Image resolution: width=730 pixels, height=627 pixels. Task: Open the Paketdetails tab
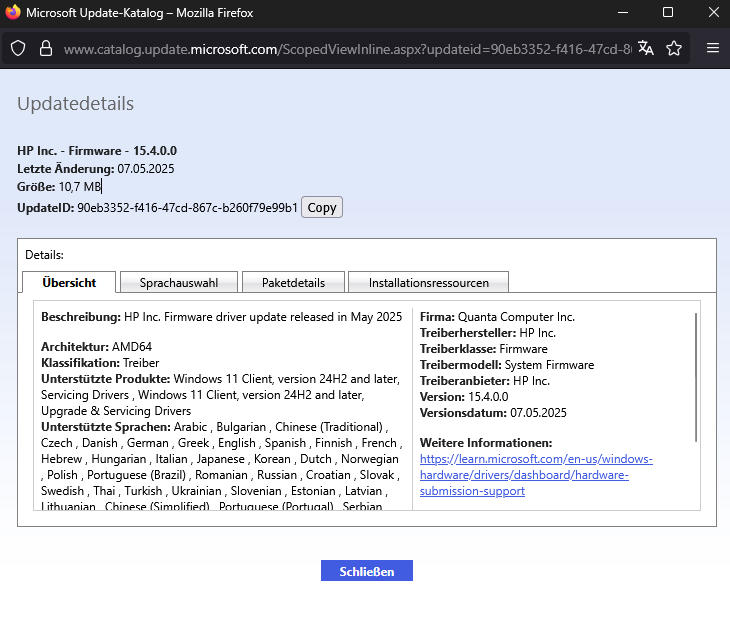pyautogui.click(x=293, y=283)
